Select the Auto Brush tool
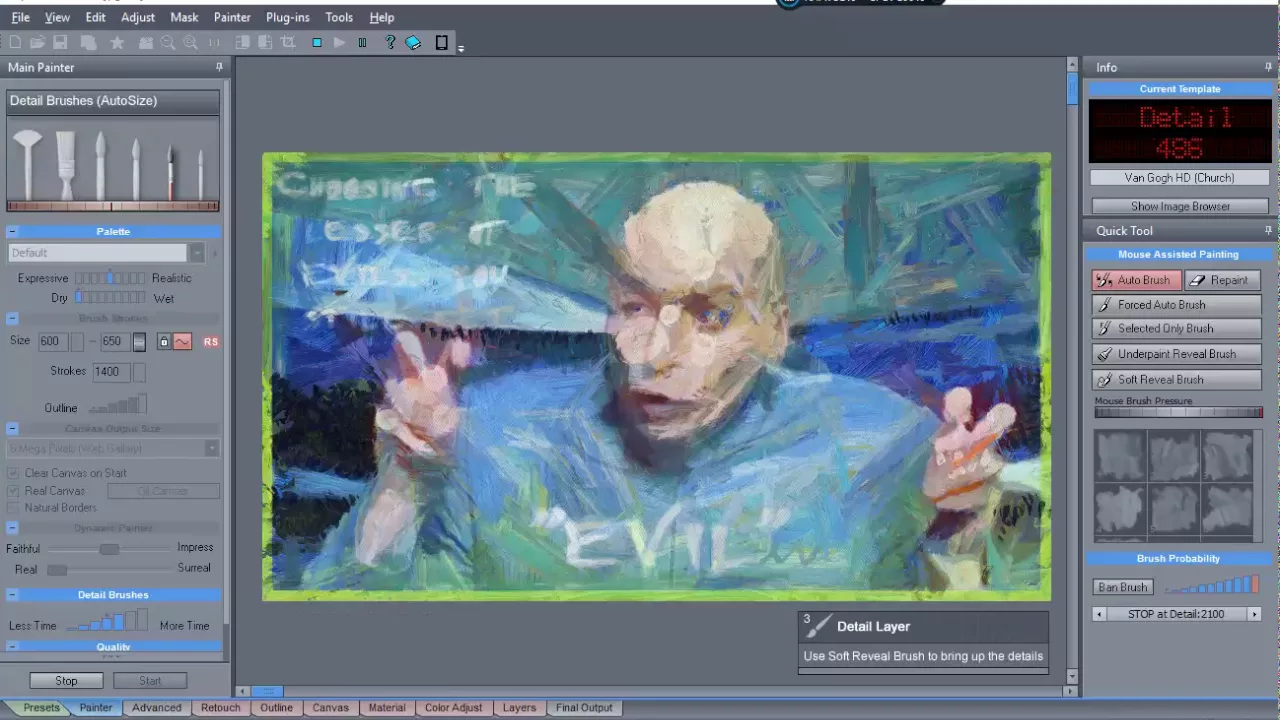The image size is (1280, 720). [x=1137, y=280]
